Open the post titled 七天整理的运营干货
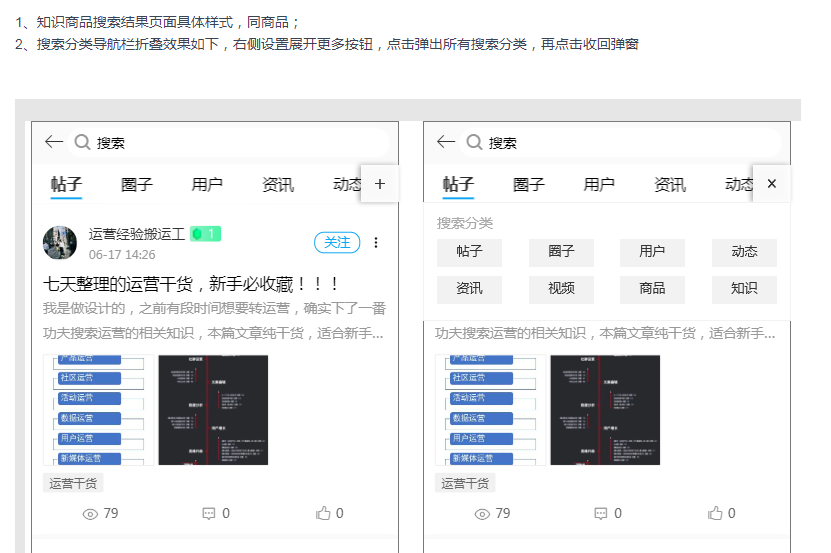The image size is (831, 553). [x=192, y=284]
